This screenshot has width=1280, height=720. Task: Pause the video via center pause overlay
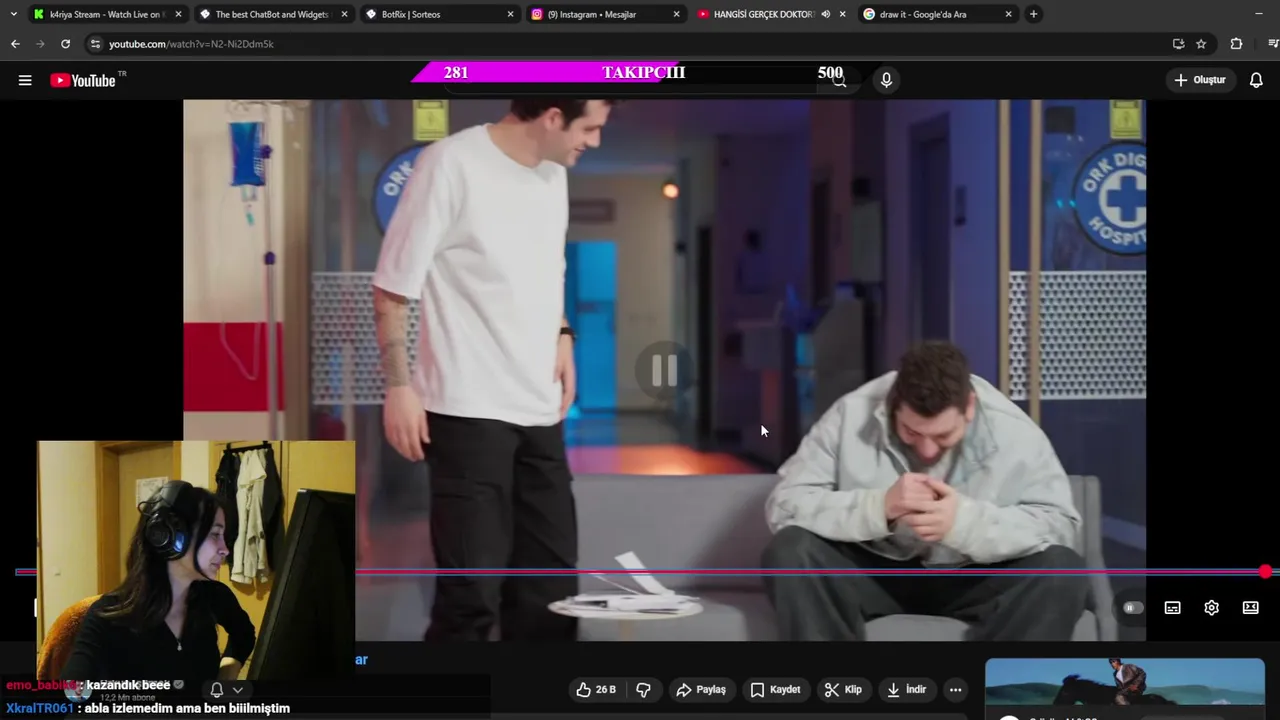click(x=664, y=371)
